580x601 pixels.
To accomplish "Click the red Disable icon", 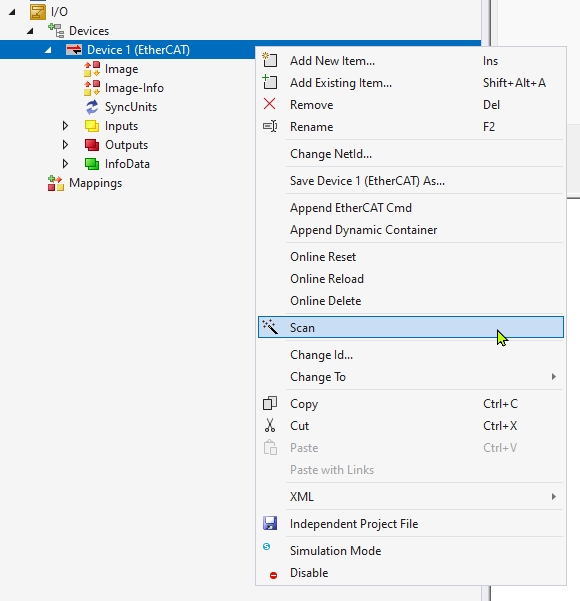I will pyautogui.click(x=273, y=575).
